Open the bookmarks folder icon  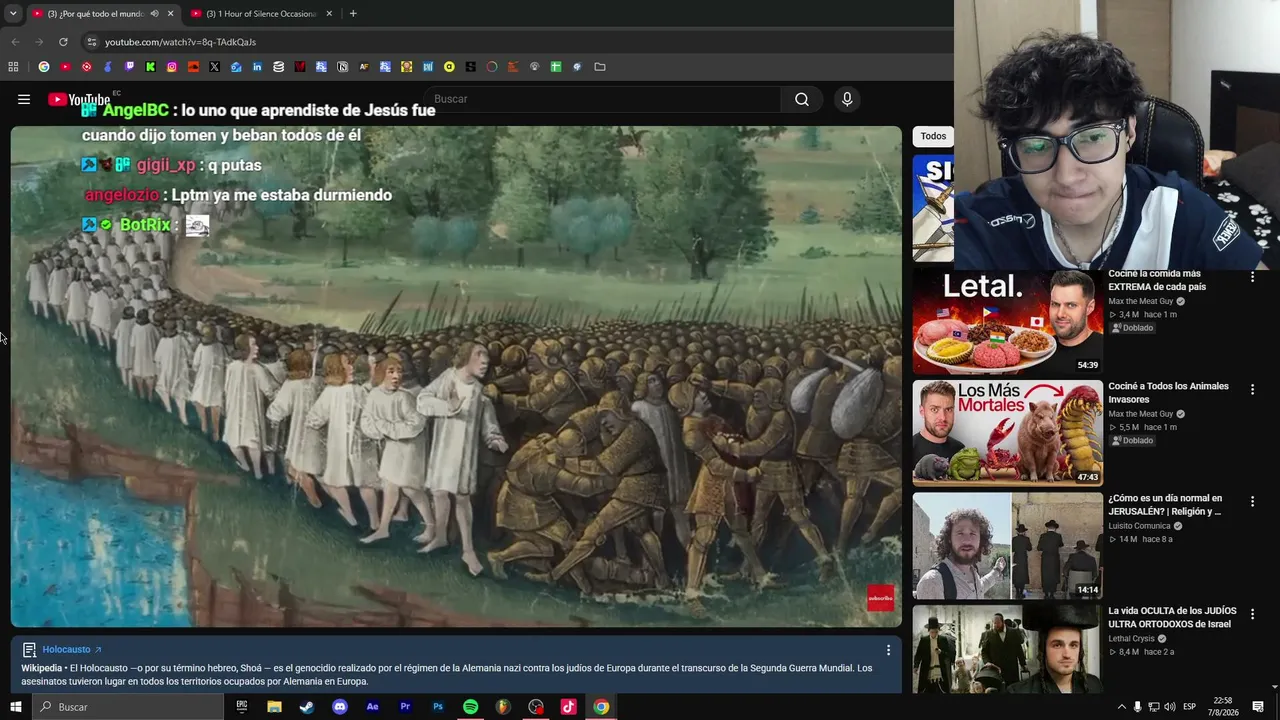tap(600, 67)
